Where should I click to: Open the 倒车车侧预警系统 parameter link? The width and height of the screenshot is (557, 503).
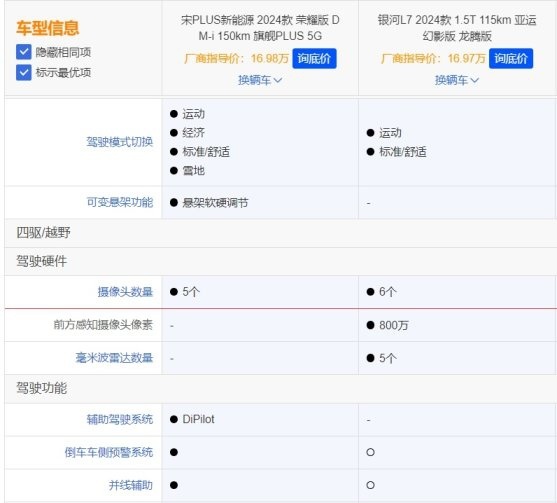109,452
